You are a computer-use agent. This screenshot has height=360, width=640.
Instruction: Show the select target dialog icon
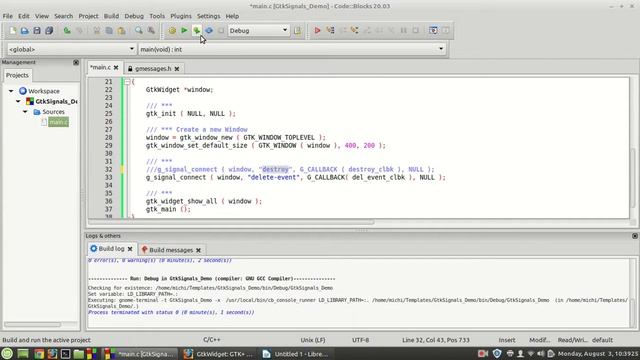click(297, 31)
